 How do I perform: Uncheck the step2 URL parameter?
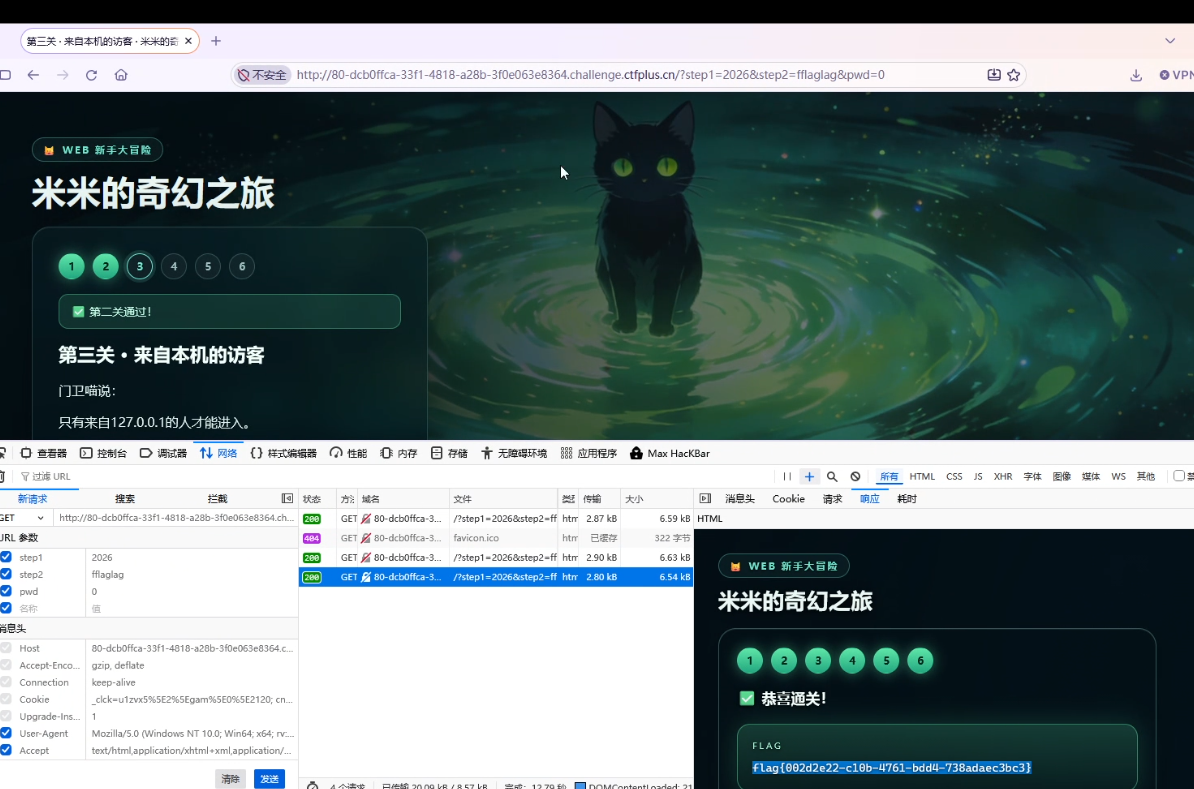(x=6, y=574)
